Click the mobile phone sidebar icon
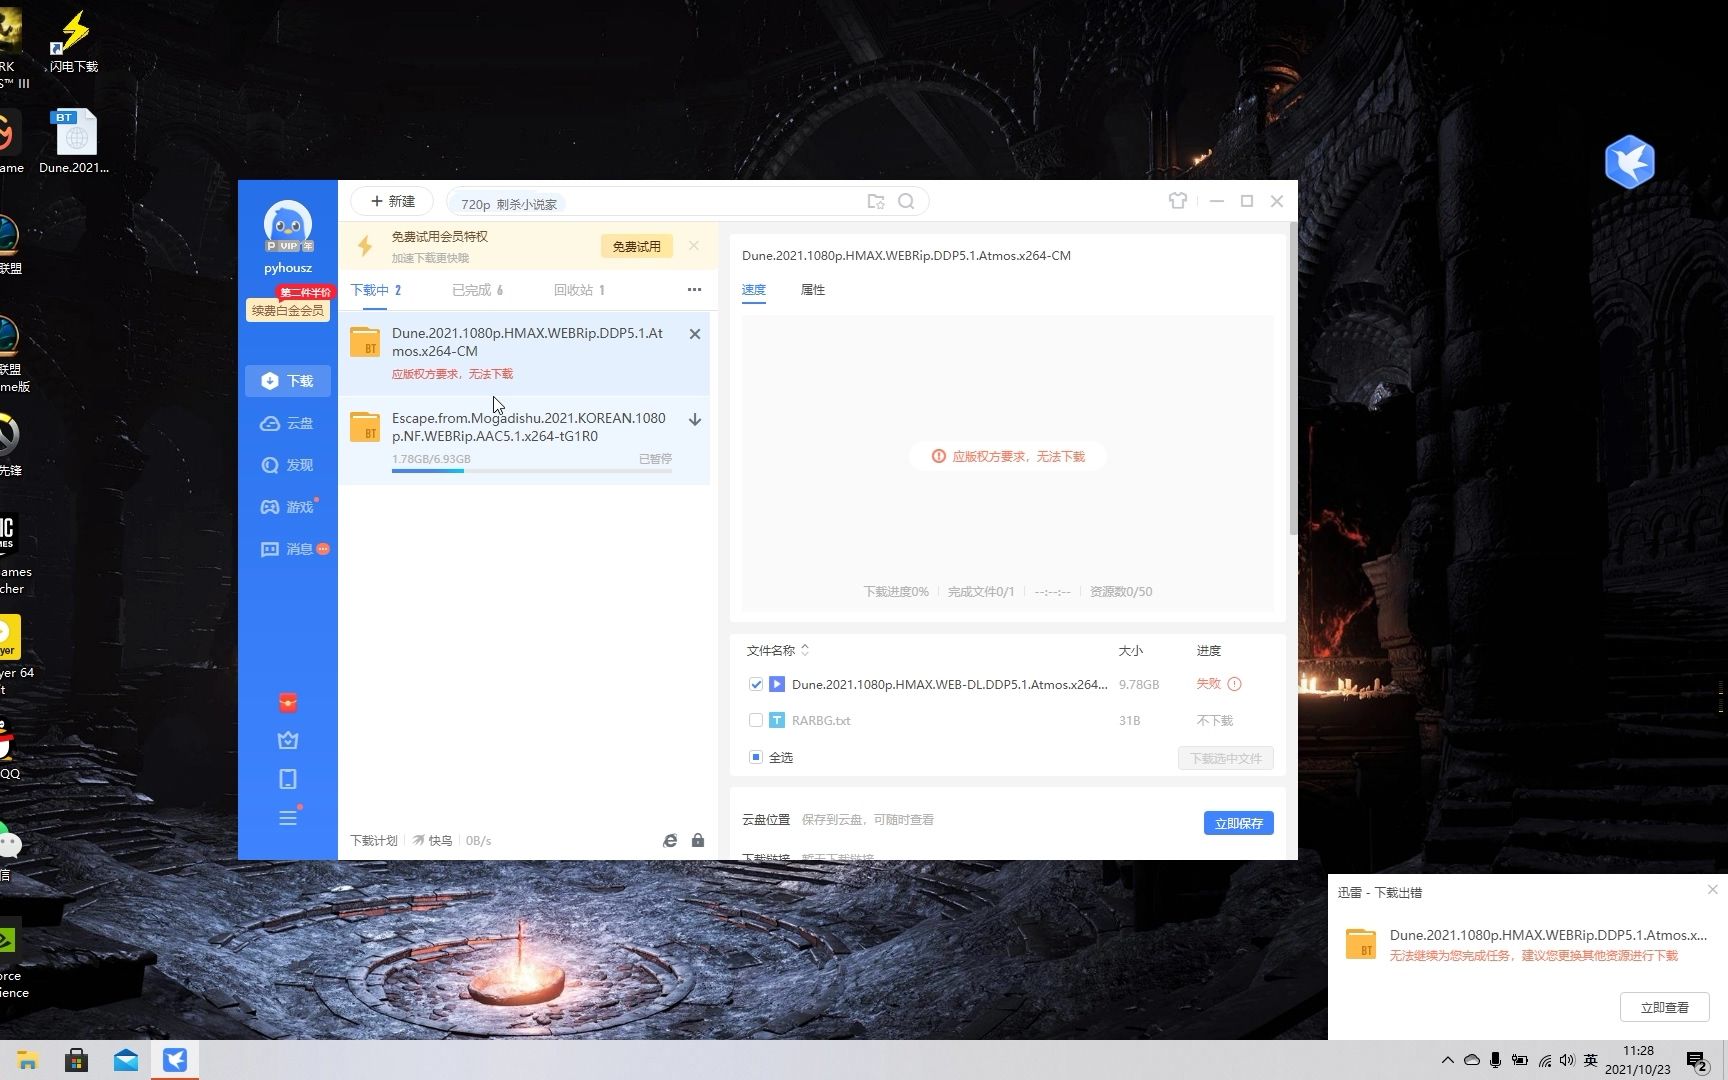This screenshot has width=1728, height=1080. [x=288, y=779]
